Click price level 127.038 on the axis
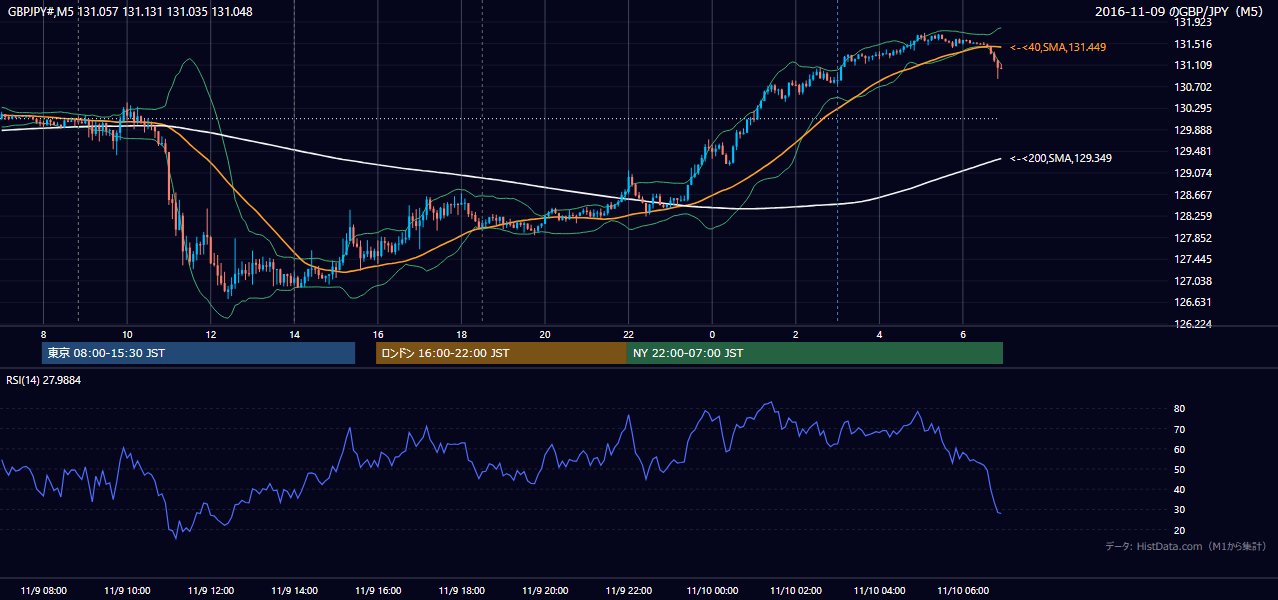 click(1193, 281)
